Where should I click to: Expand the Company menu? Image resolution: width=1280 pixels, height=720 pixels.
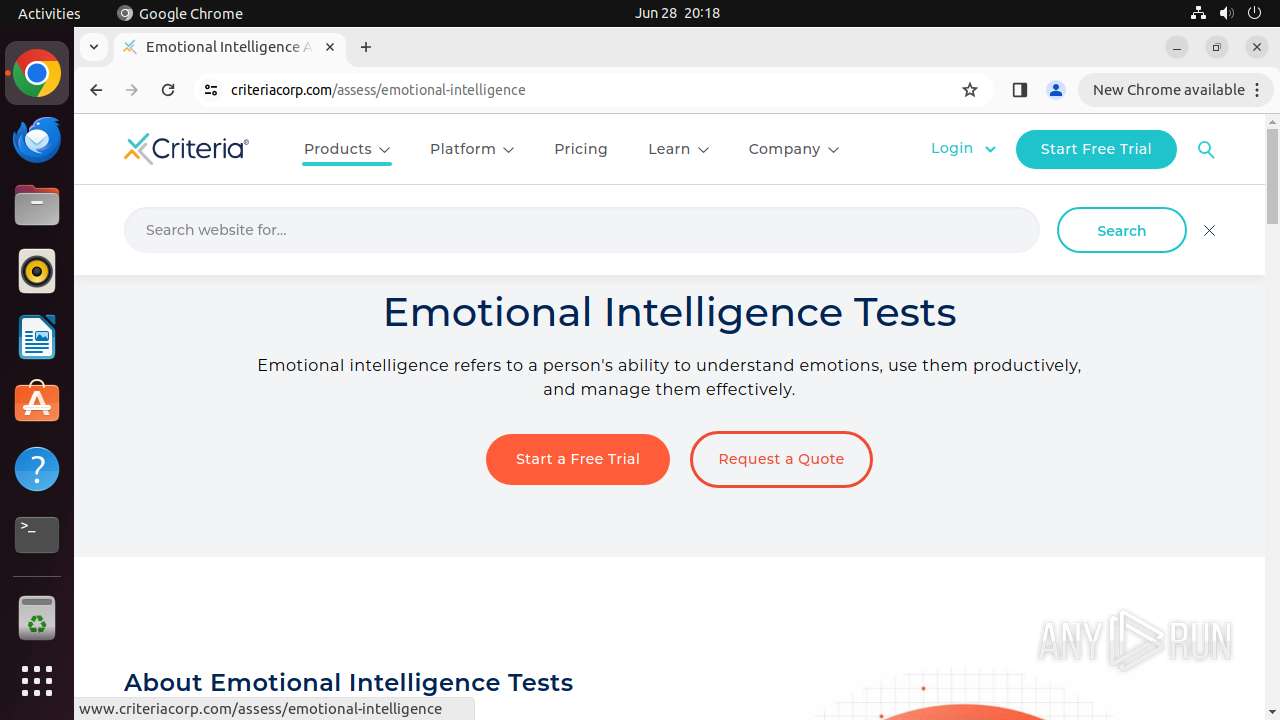pyautogui.click(x=794, y=149)
